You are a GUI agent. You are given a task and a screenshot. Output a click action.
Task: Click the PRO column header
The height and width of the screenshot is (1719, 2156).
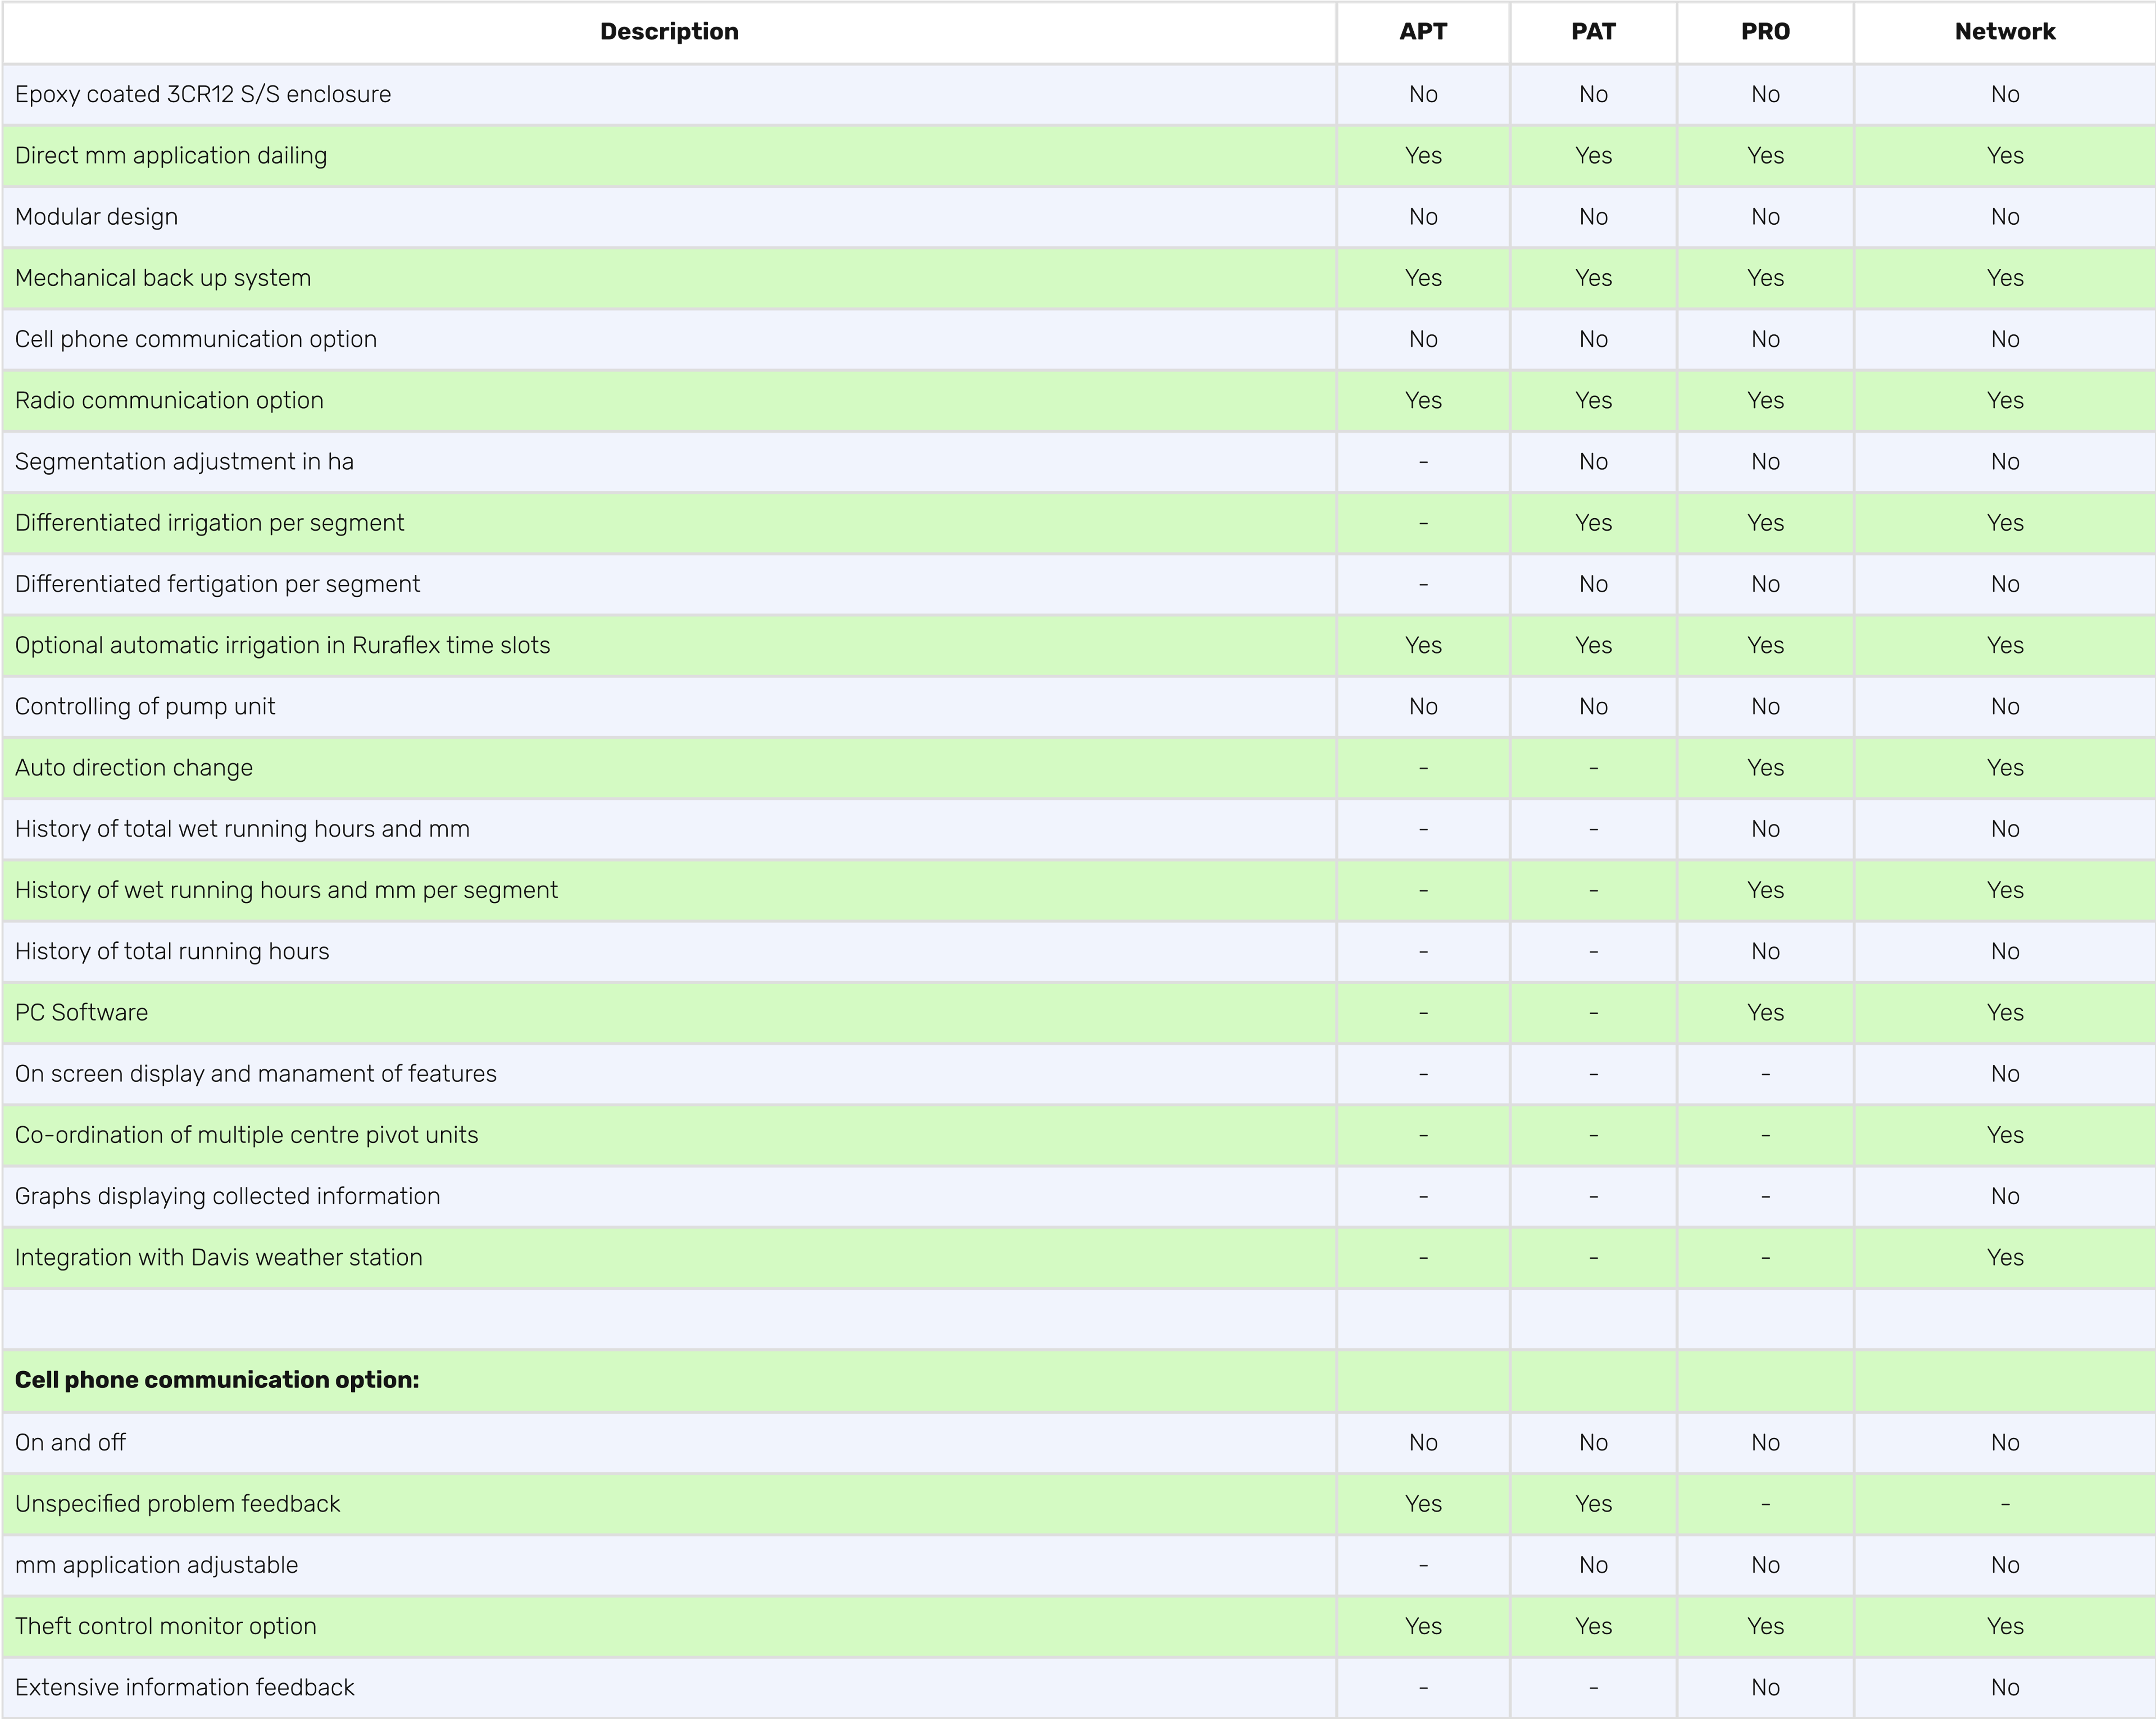click(x=1765, y=32)
